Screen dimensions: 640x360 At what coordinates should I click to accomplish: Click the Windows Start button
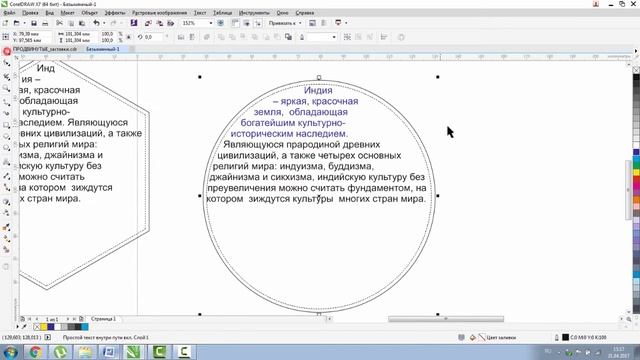[x=11, y=352]
